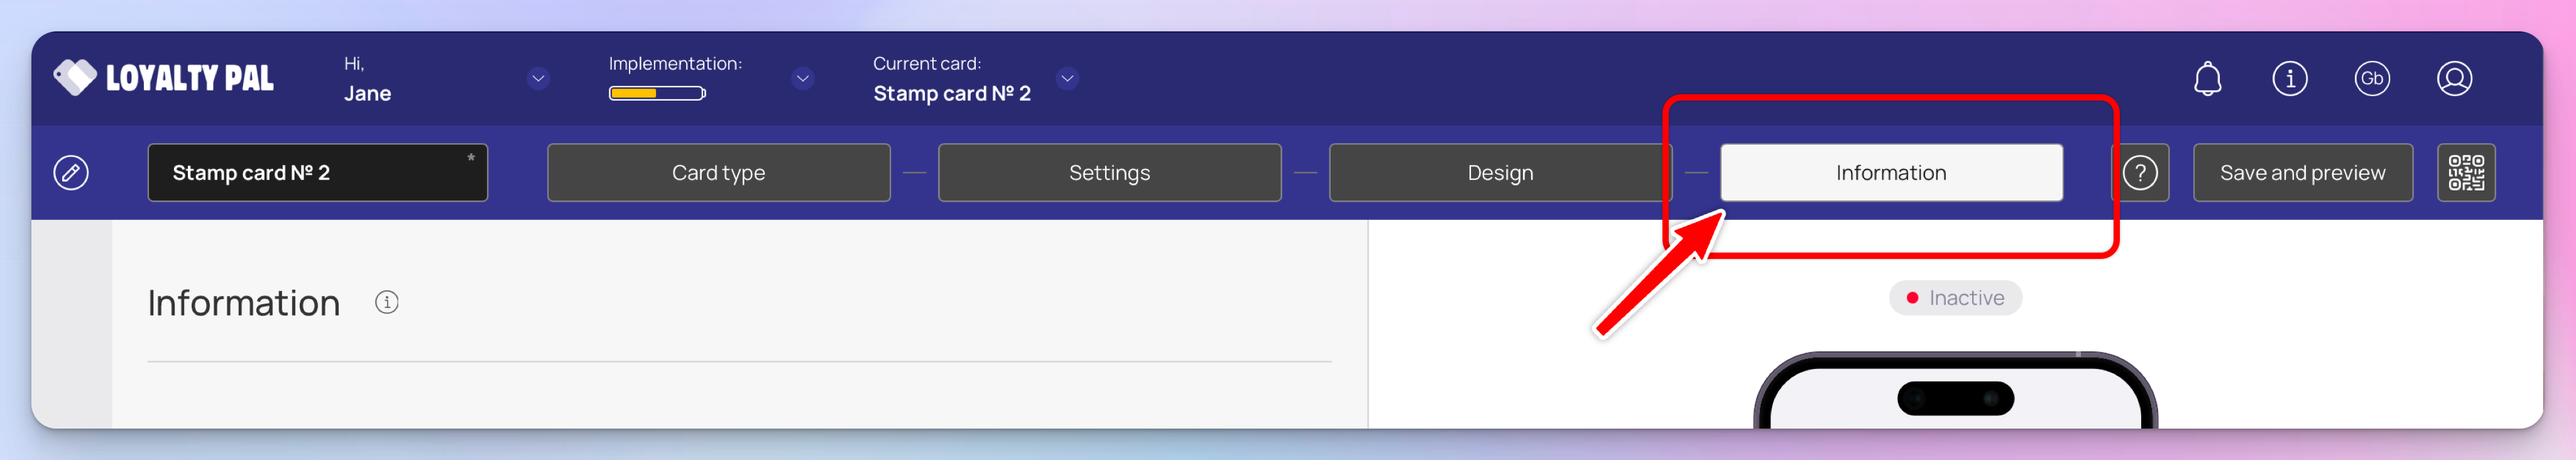Expand the Hi, Jane account dropdown
Image resolution: width=2576 pixels, height=460 pixels.
pyautogui.click(x=538, y=78)
